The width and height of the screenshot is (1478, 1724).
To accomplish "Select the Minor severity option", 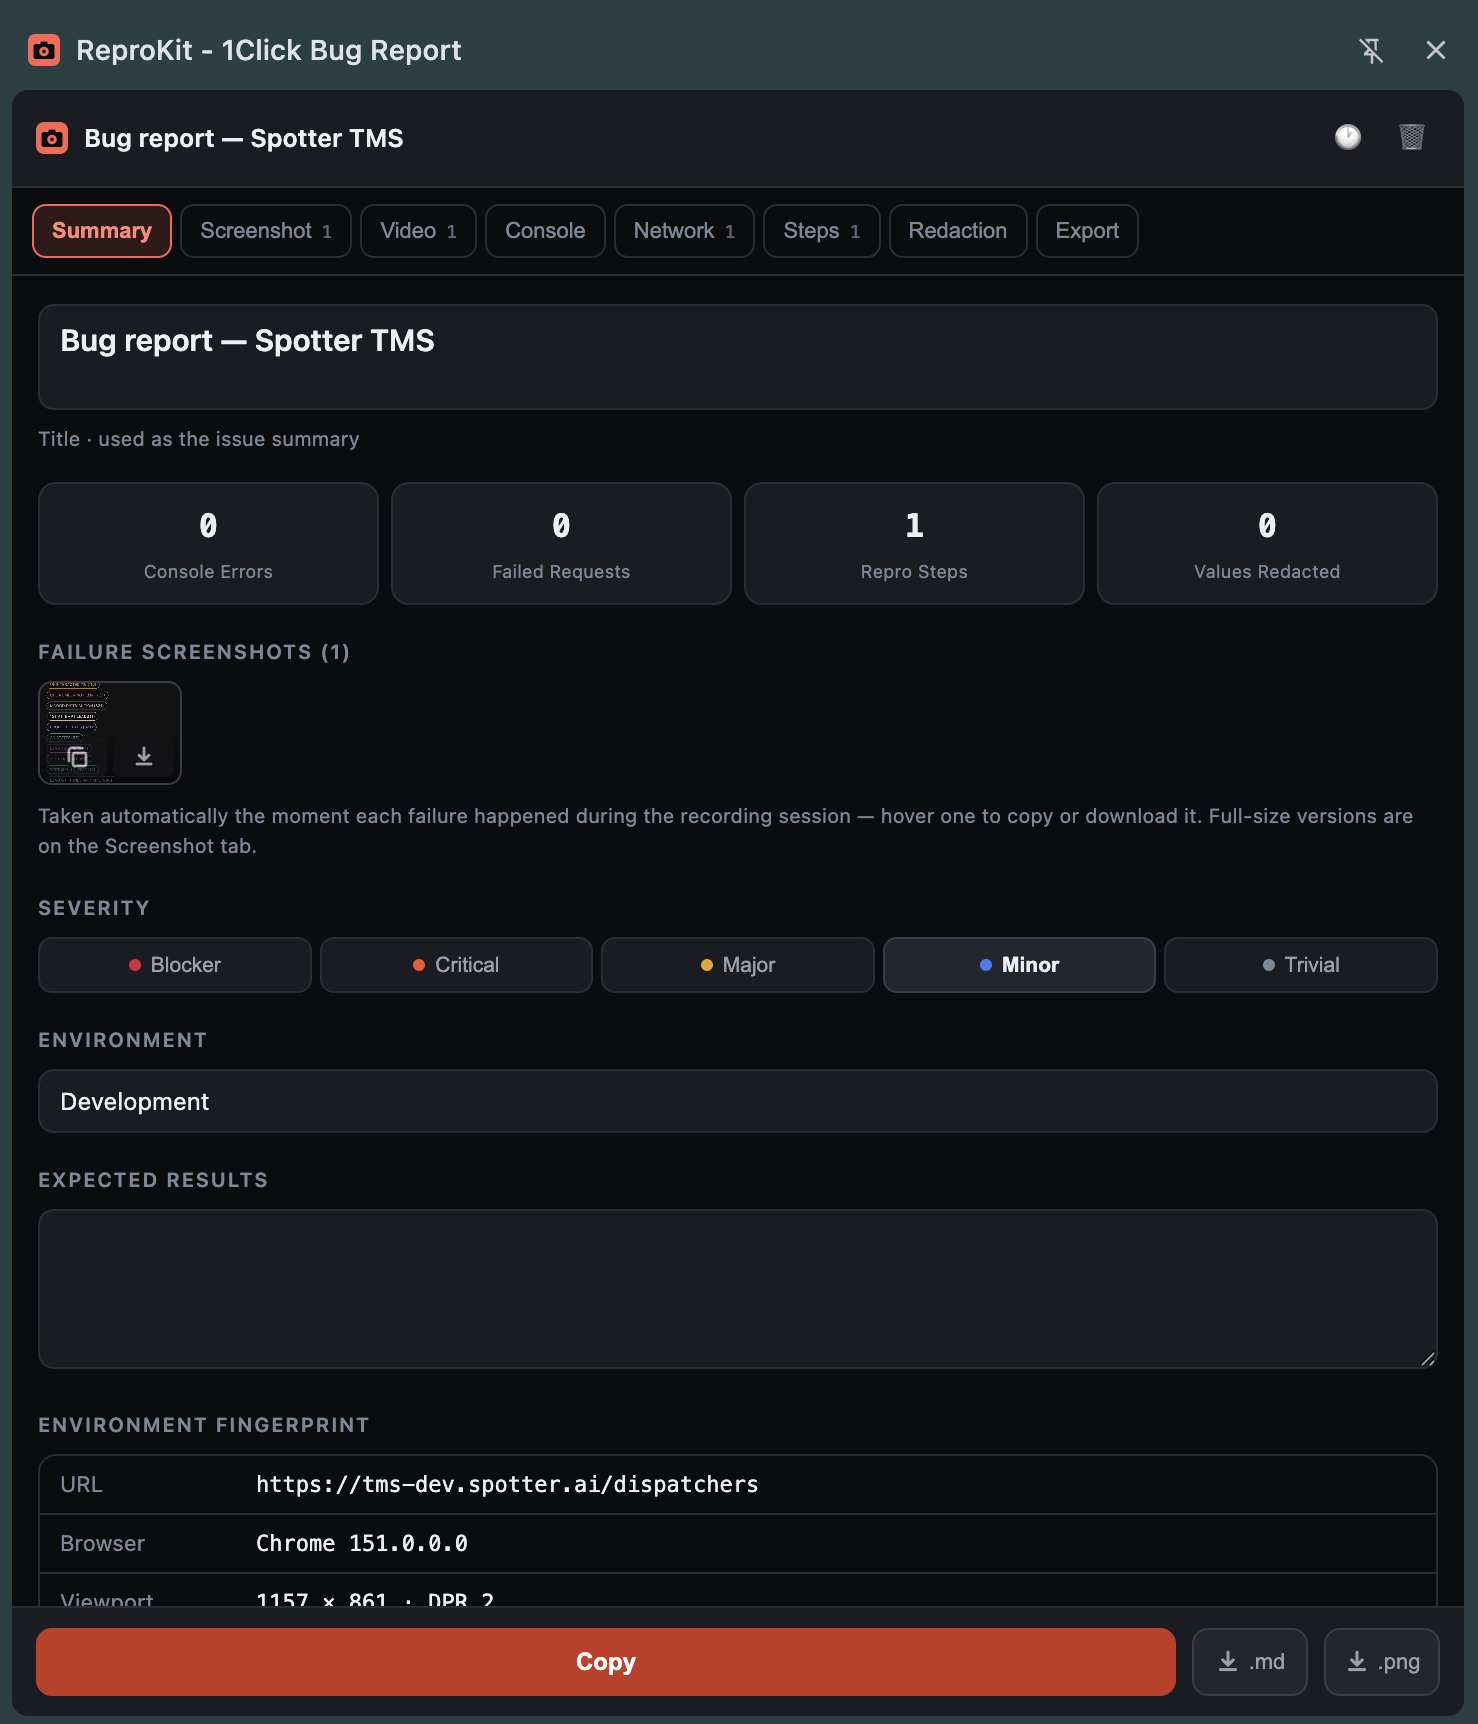I will coord(1019,965).
